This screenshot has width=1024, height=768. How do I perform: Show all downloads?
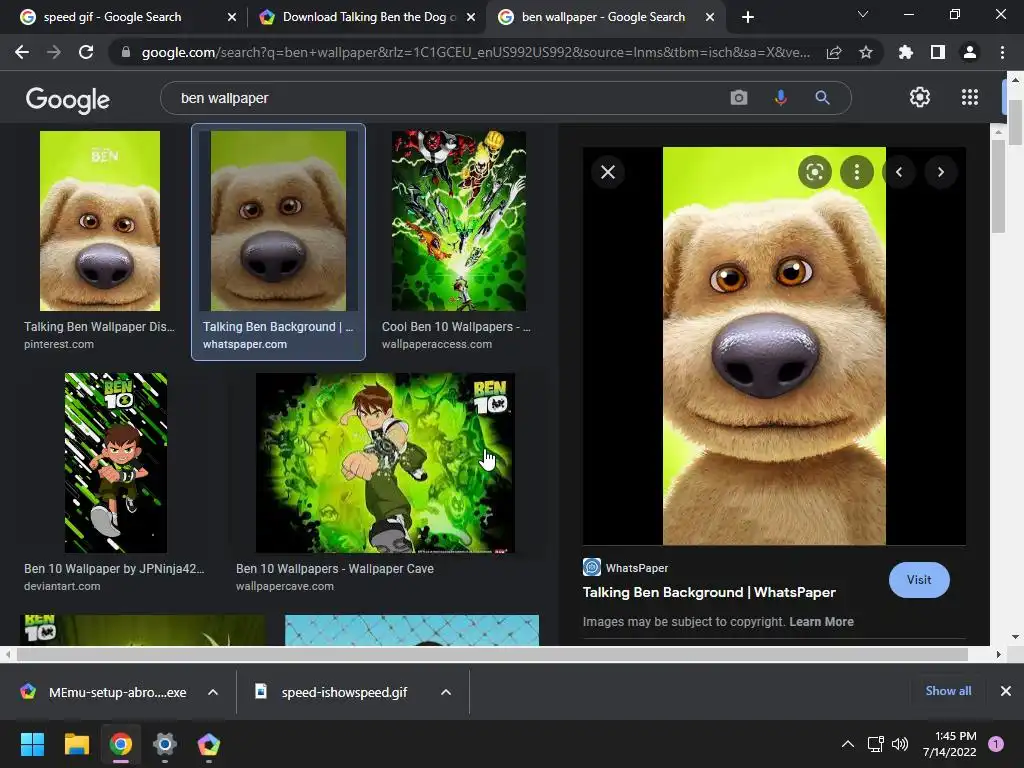coord(948,691)
